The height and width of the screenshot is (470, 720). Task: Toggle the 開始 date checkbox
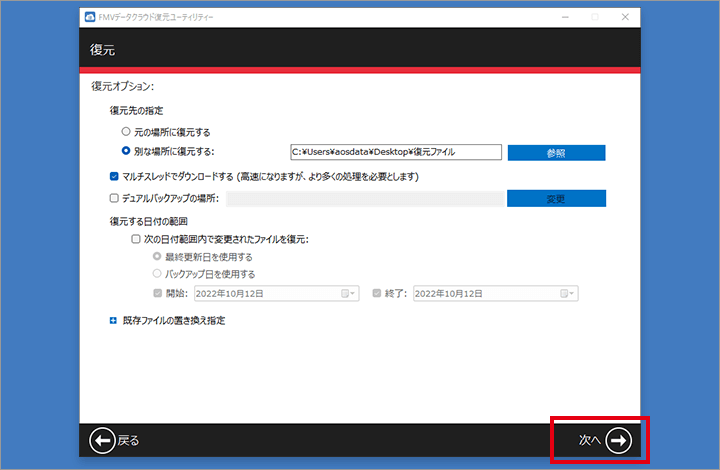coord(157,294)
